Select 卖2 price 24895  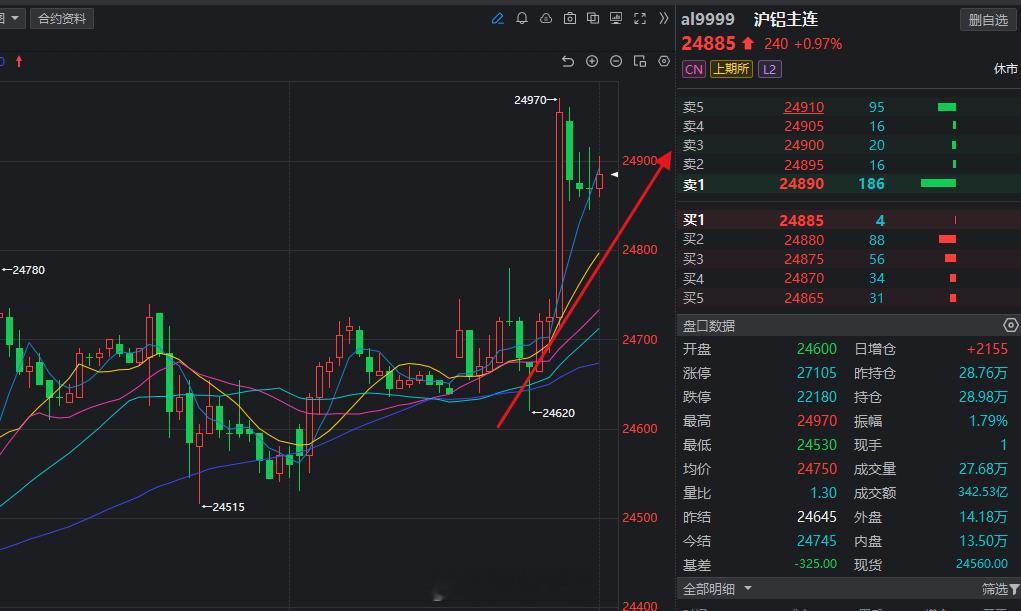[804, 165]
